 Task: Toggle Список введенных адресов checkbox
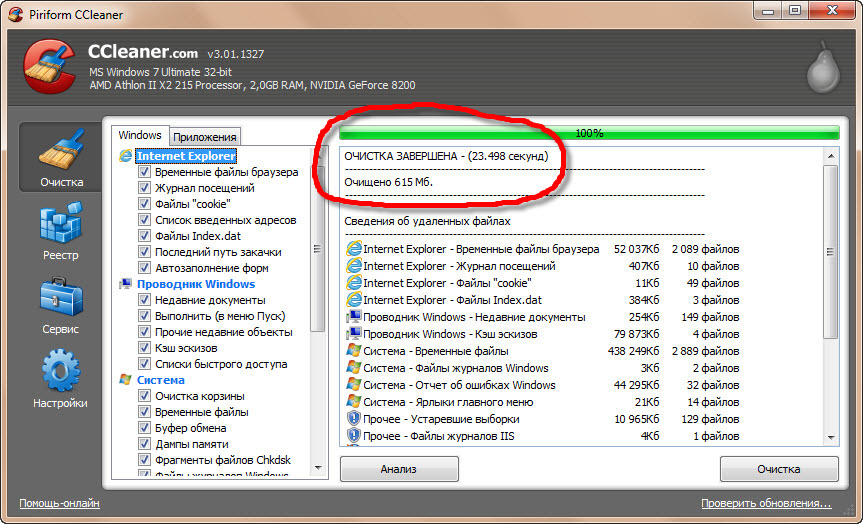pyautogui.click(x=144, y=220)
